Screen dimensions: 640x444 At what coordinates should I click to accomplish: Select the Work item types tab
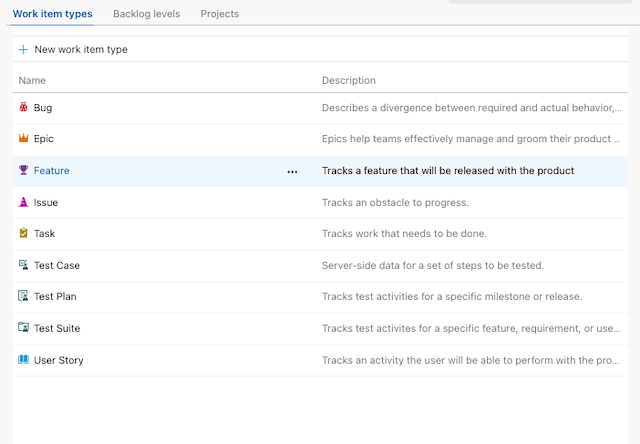[52, 14]
